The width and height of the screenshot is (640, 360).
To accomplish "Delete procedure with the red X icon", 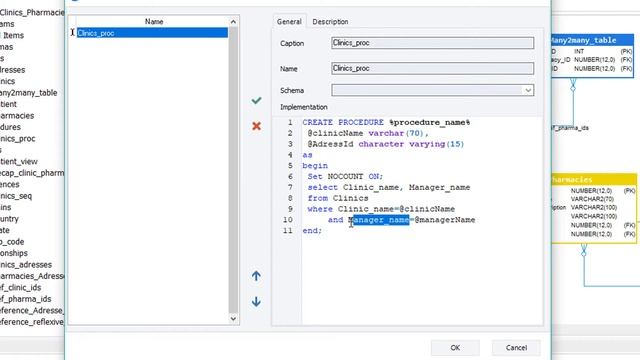I will pyautogui.click(x=256, y=126).
